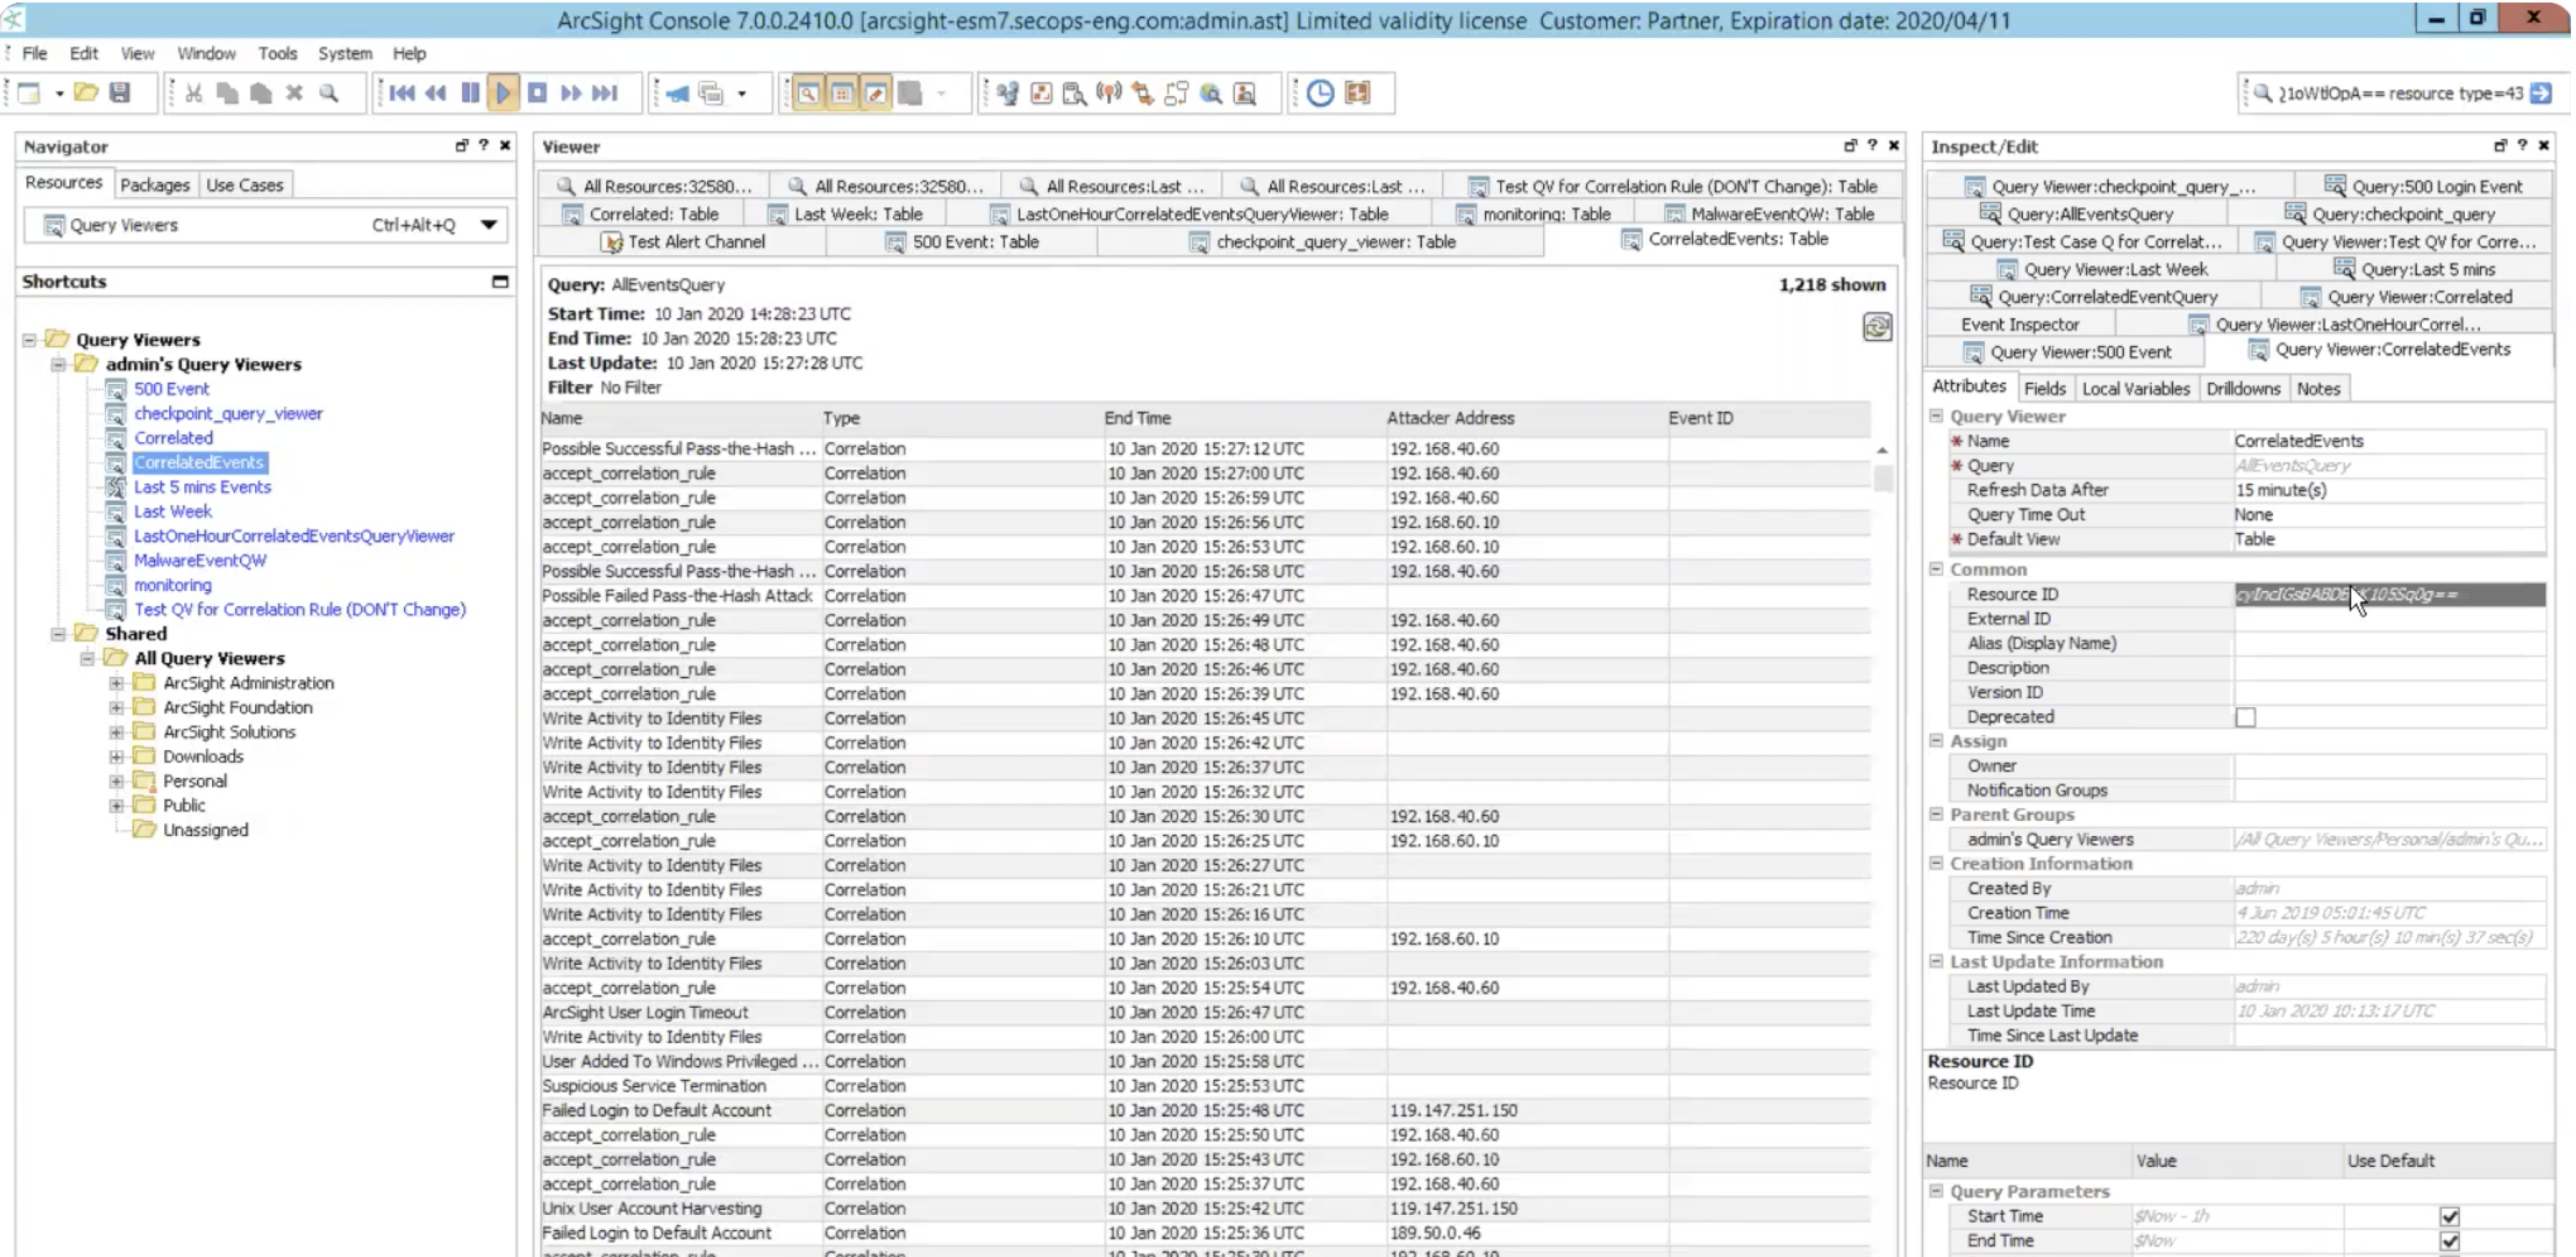Switch to the Use Cases tab
Screen dimensions: 2576x1257
pyautogui.click(x=245, y=185)
